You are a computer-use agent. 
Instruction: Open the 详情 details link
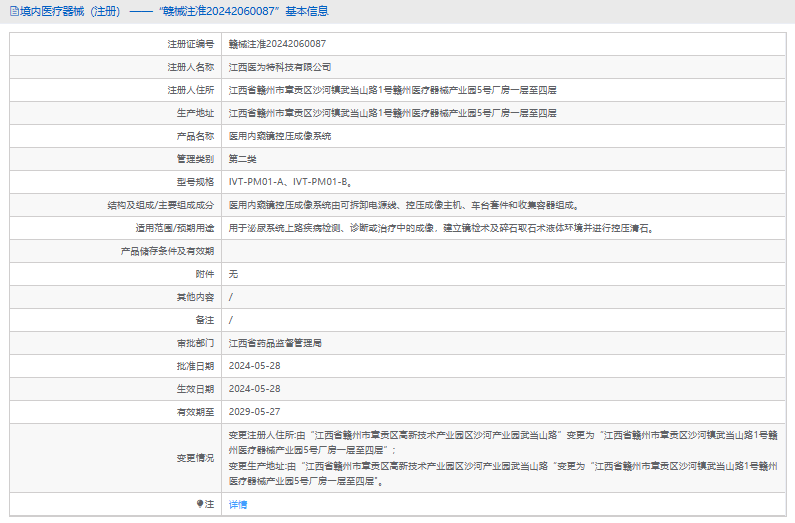click(238, 504)
